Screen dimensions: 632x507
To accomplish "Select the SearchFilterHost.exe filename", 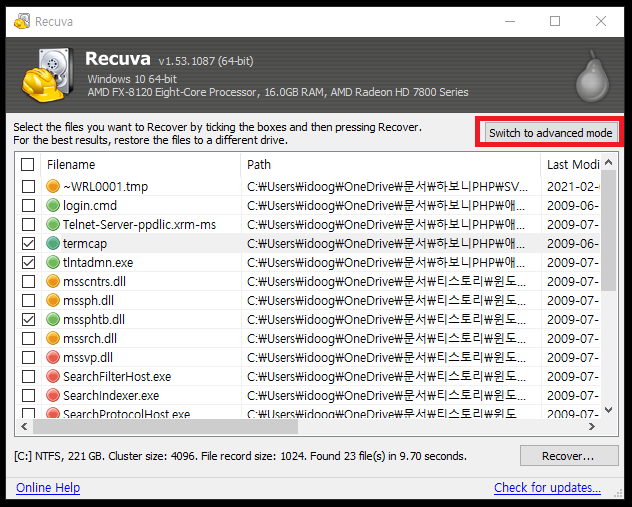I will click(117, 376).
